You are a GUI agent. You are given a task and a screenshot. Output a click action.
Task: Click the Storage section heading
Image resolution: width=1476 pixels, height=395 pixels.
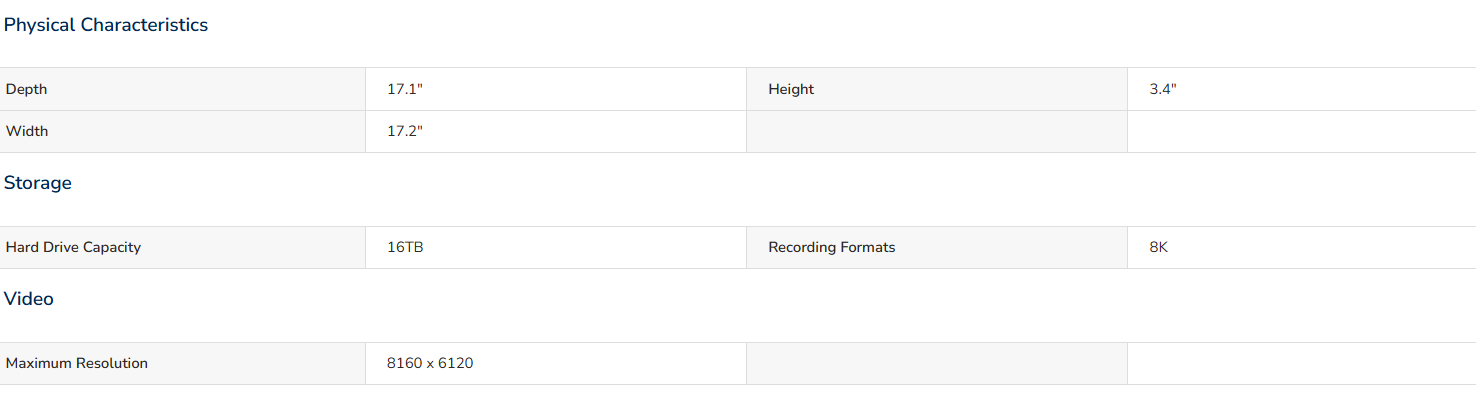(38, 183)
